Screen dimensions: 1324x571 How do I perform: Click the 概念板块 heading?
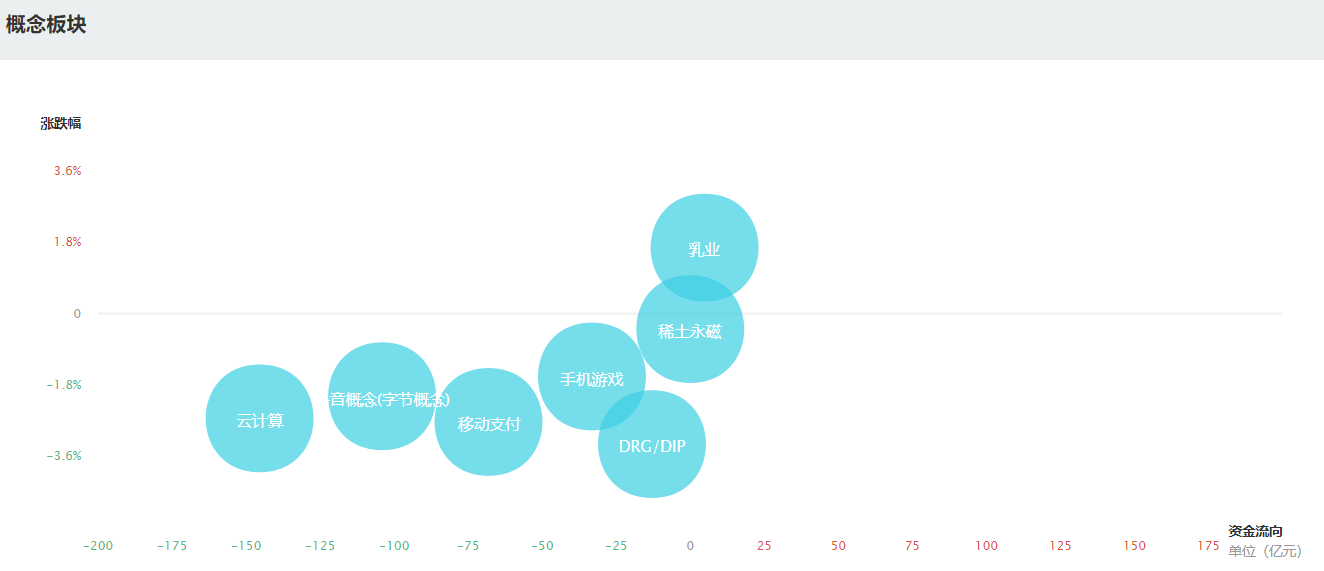coord(46,26)
